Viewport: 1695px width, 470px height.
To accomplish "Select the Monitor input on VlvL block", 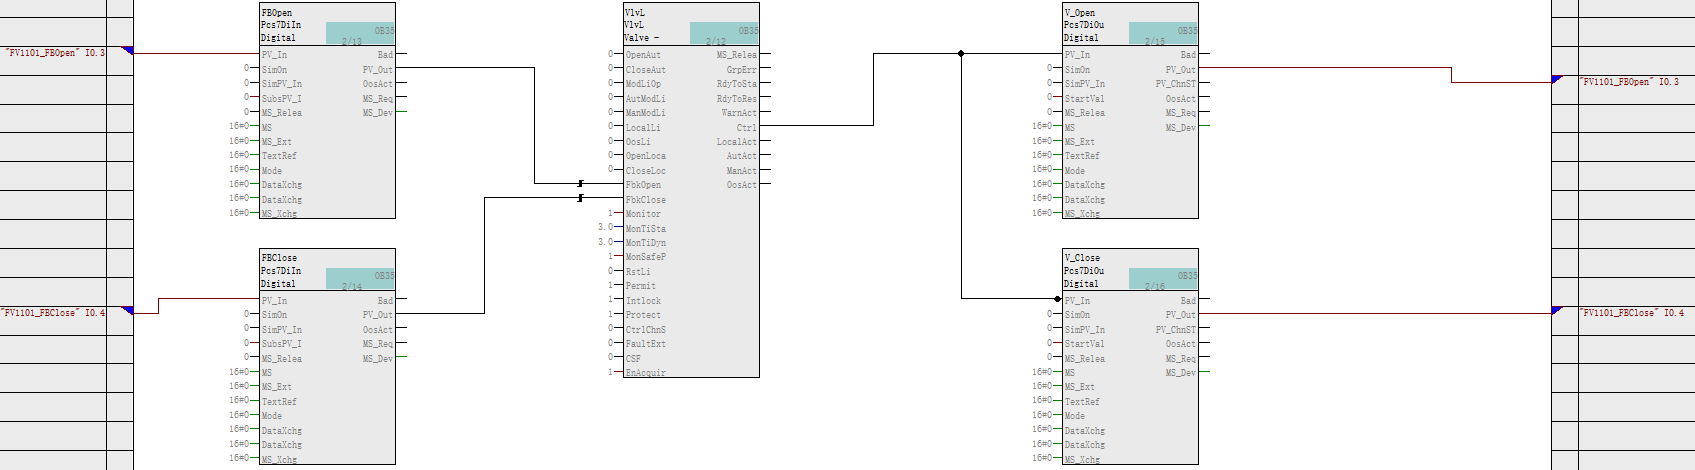I will coord(642,214).
